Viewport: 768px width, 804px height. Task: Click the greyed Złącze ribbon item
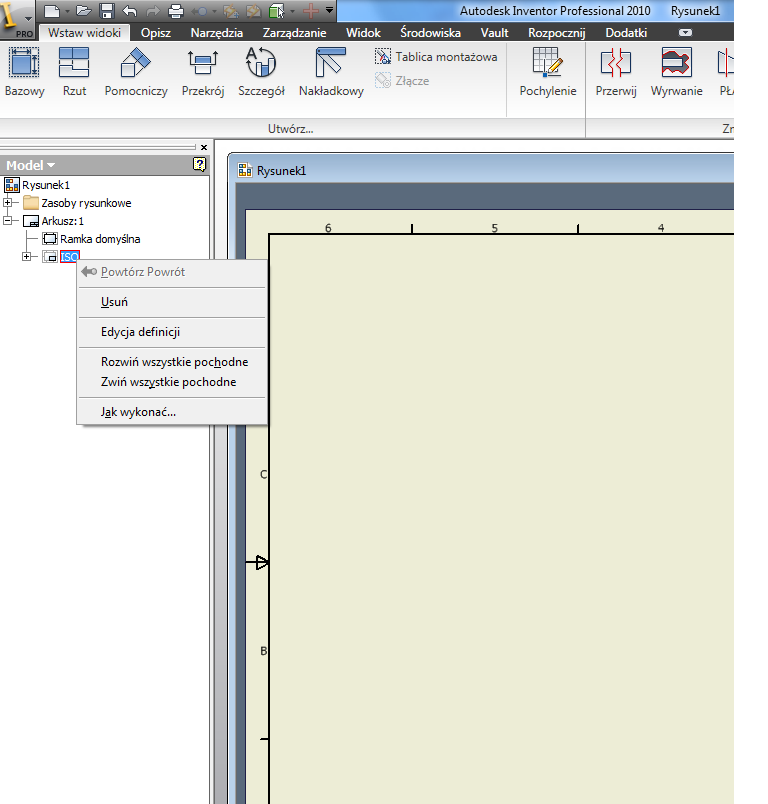click(402, 81)
